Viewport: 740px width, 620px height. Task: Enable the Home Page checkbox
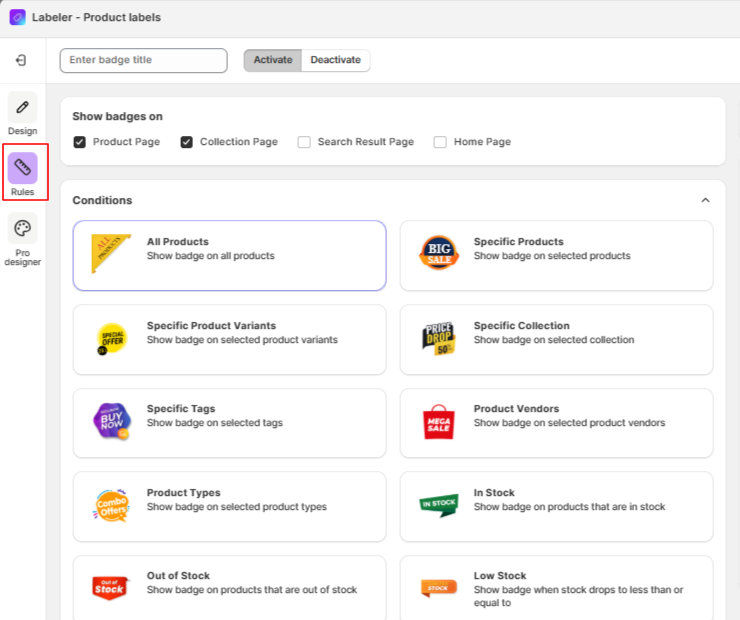click(x=440, y=142)
